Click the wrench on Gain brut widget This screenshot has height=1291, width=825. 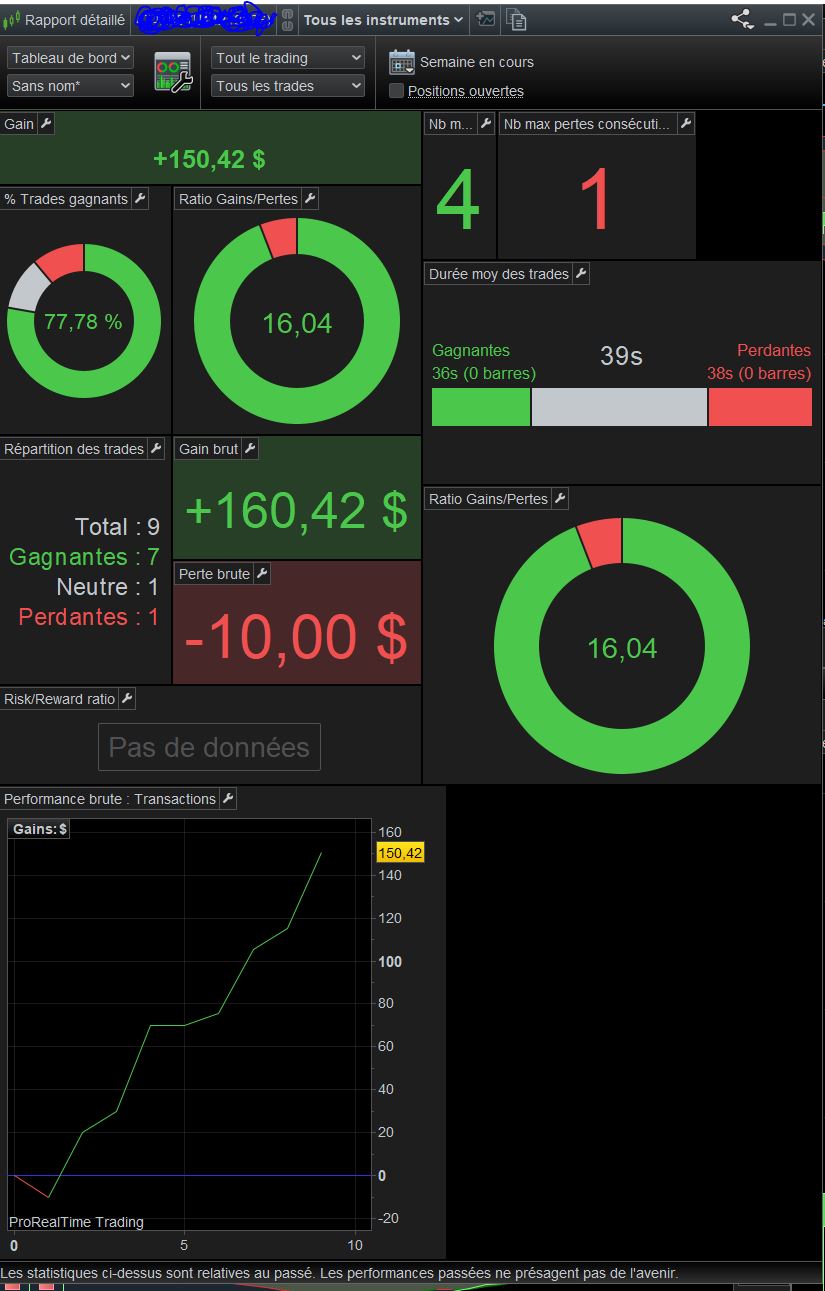pos(250,449)
